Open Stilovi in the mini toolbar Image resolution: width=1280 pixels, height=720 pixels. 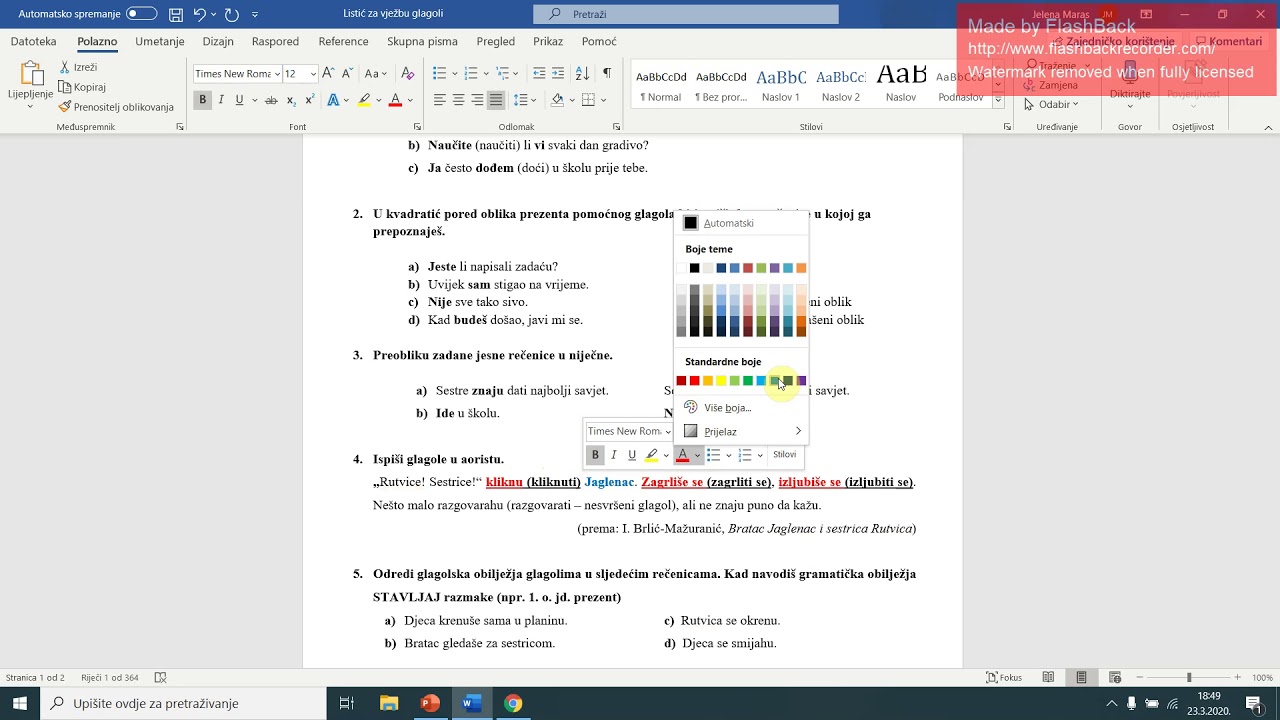click(x=785, y=455)
